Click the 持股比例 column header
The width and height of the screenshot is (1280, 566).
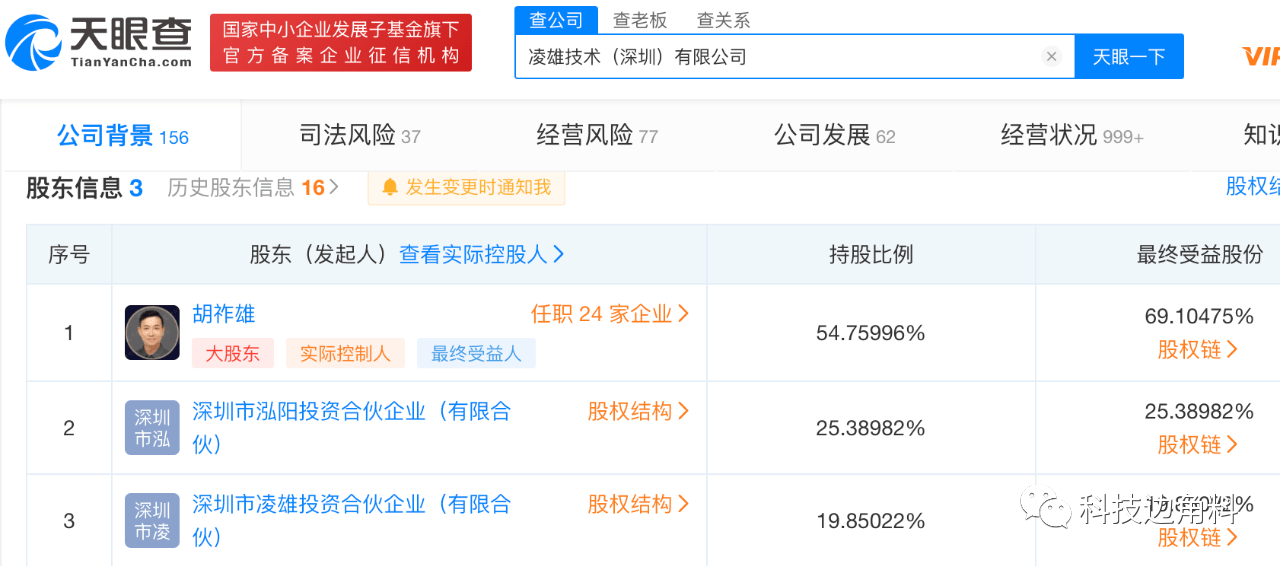871,255
